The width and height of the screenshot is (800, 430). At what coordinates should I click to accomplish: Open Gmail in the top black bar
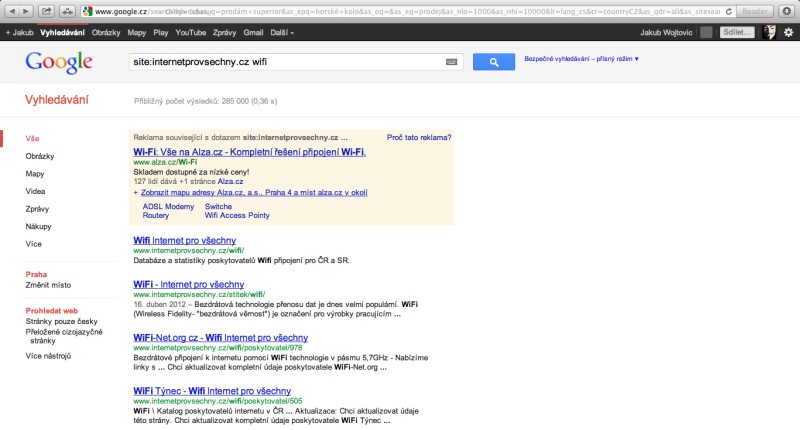[x=253, y=32]
